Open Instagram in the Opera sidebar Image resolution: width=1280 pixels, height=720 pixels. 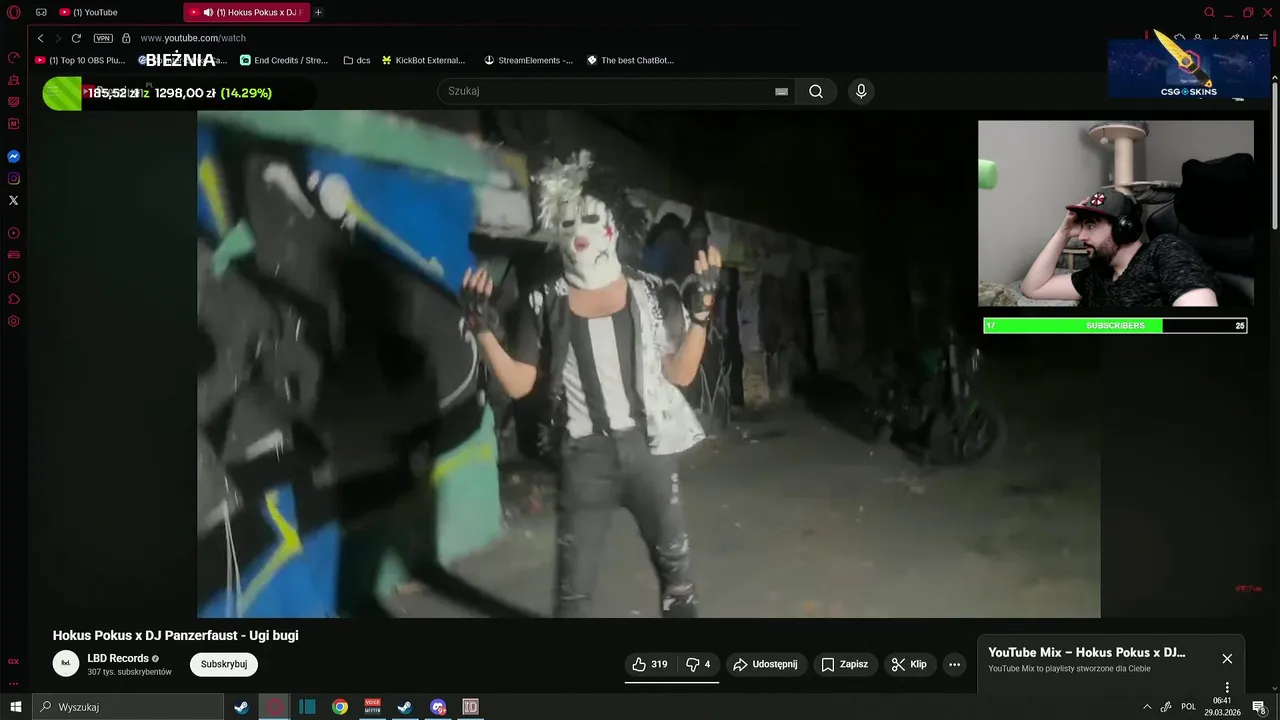[x=14, y=179]
